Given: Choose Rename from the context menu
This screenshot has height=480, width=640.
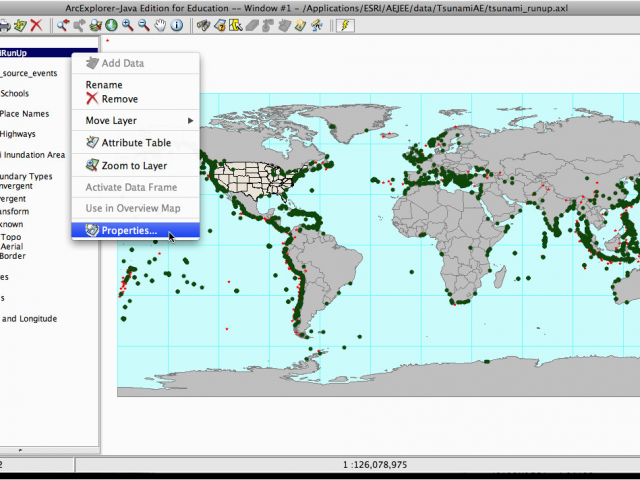Looking at the screenshot, I should 104,84.
